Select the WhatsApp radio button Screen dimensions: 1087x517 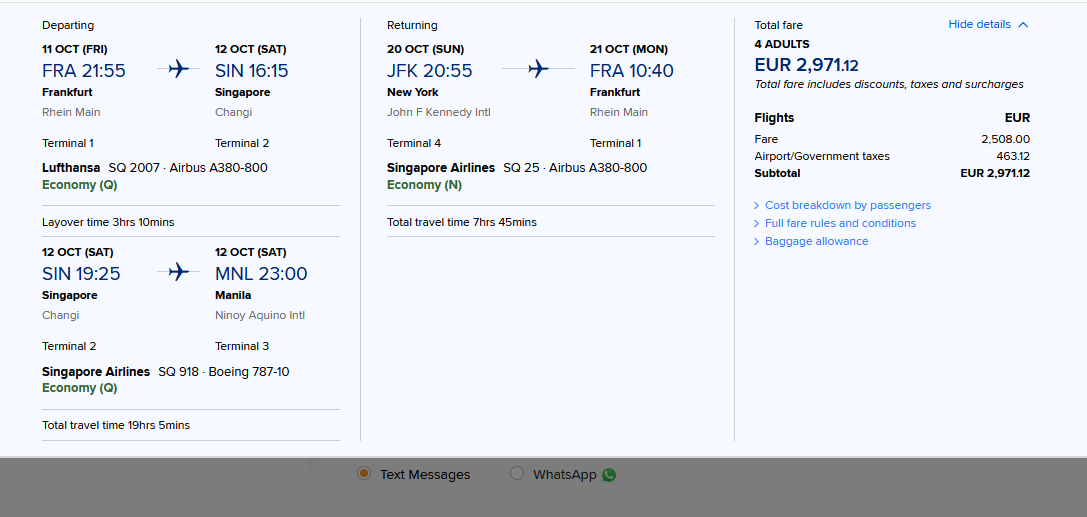pos(516,473)
